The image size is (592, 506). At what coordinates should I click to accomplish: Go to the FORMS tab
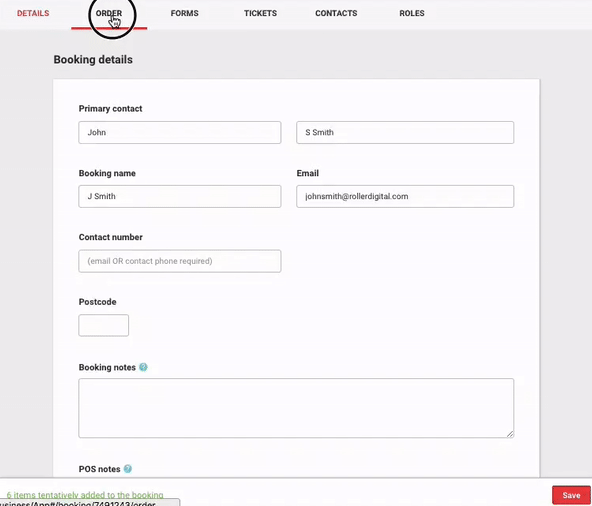(x=185, y=13)
